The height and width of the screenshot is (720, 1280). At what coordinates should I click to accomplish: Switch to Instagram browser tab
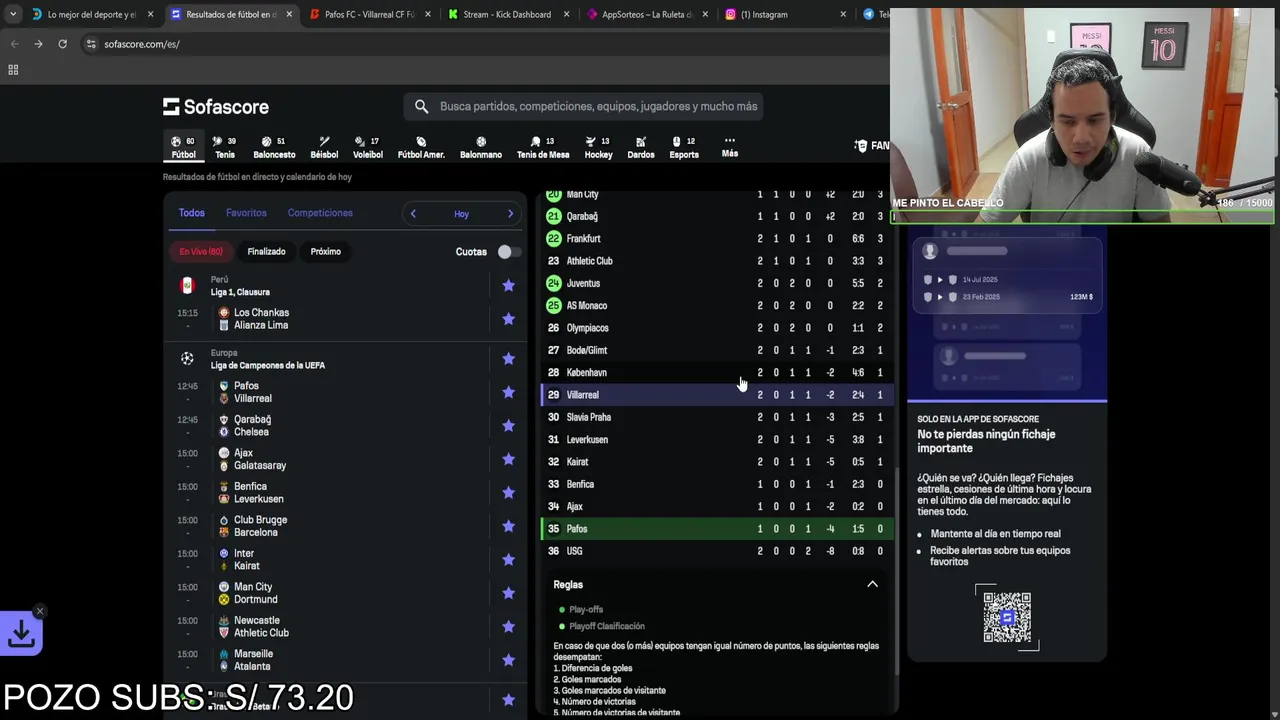784,14
